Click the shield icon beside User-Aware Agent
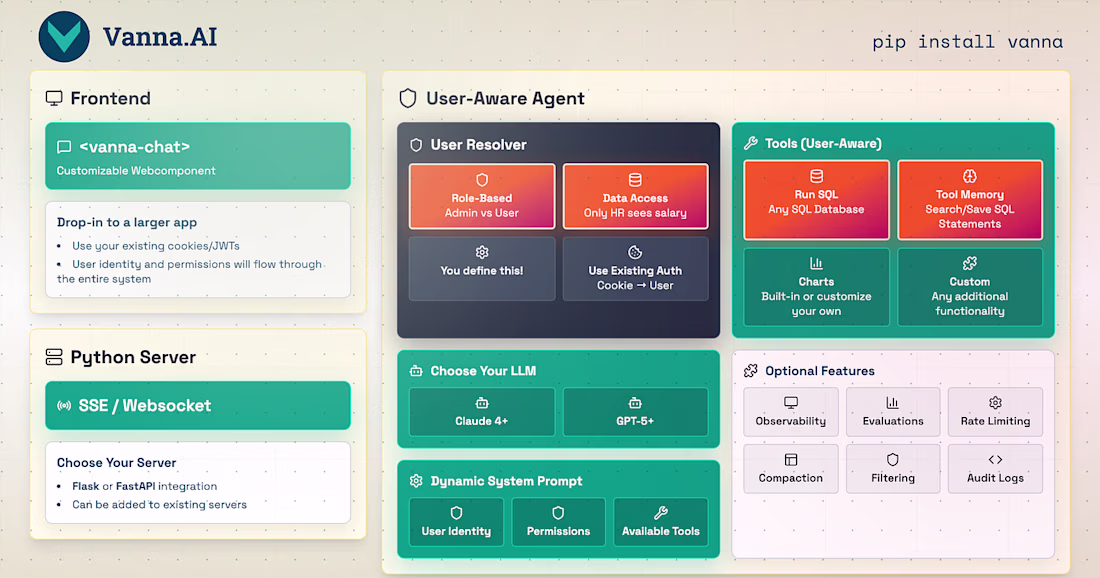Viewport: 1100px width, 578px height. [x=408, y=98]
